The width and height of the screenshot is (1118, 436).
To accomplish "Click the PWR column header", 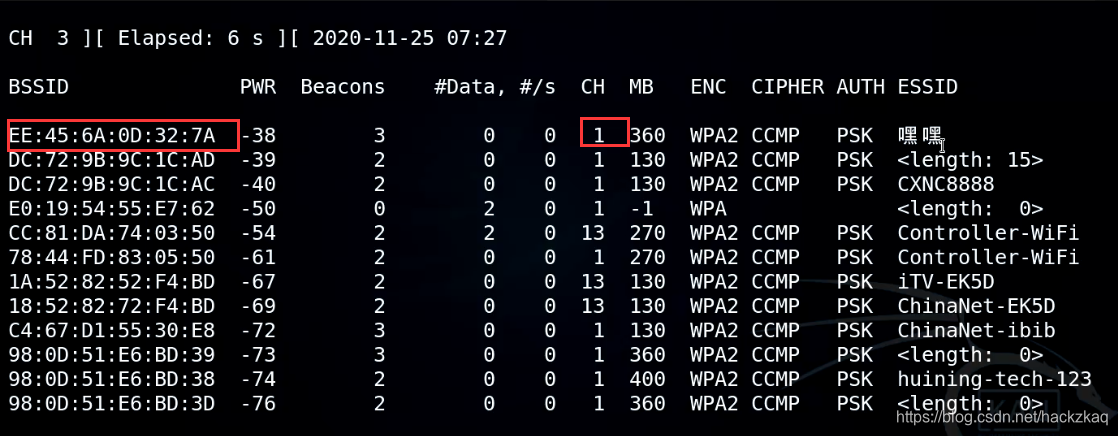I will (x=258, y=87).
